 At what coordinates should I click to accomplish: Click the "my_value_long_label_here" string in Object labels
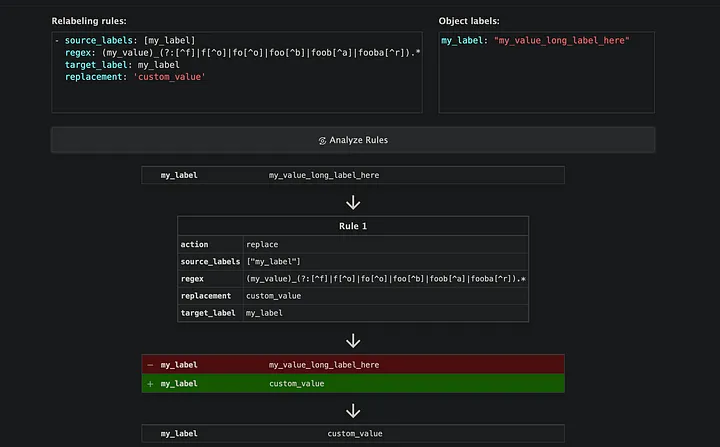point(562,40)
